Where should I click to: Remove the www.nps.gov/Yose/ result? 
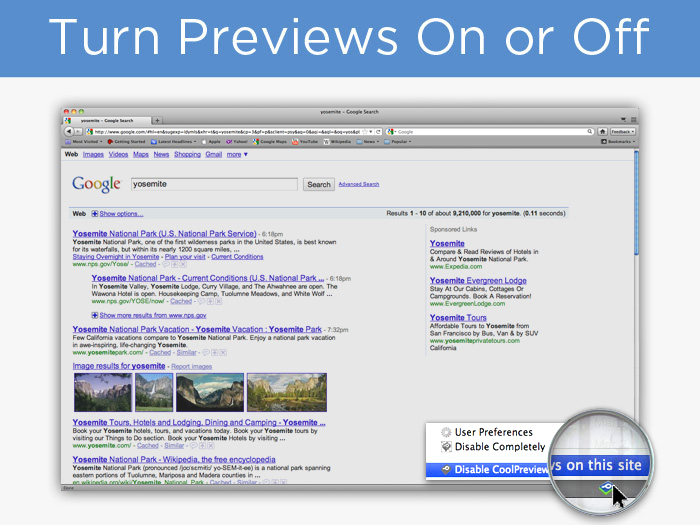(x=183, y=264)
